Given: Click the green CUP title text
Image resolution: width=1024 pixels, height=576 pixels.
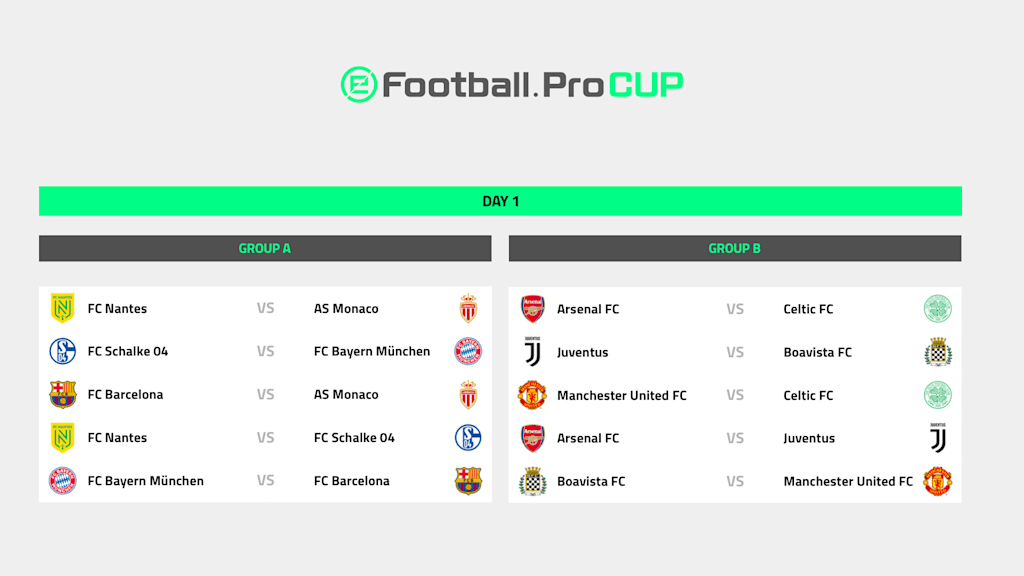Looking at the screenshot, I should click(x=646, y=85).
